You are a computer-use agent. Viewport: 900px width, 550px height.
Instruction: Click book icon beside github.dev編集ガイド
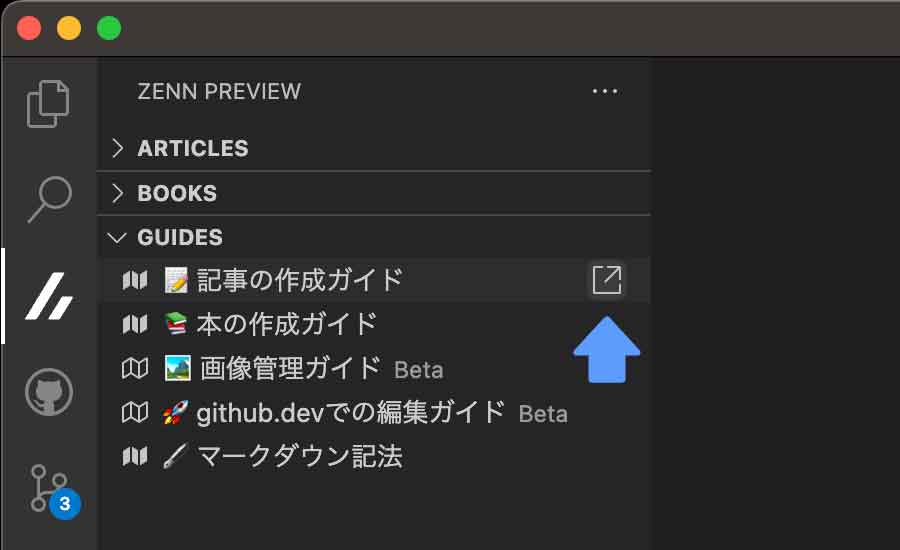point(135,413)
